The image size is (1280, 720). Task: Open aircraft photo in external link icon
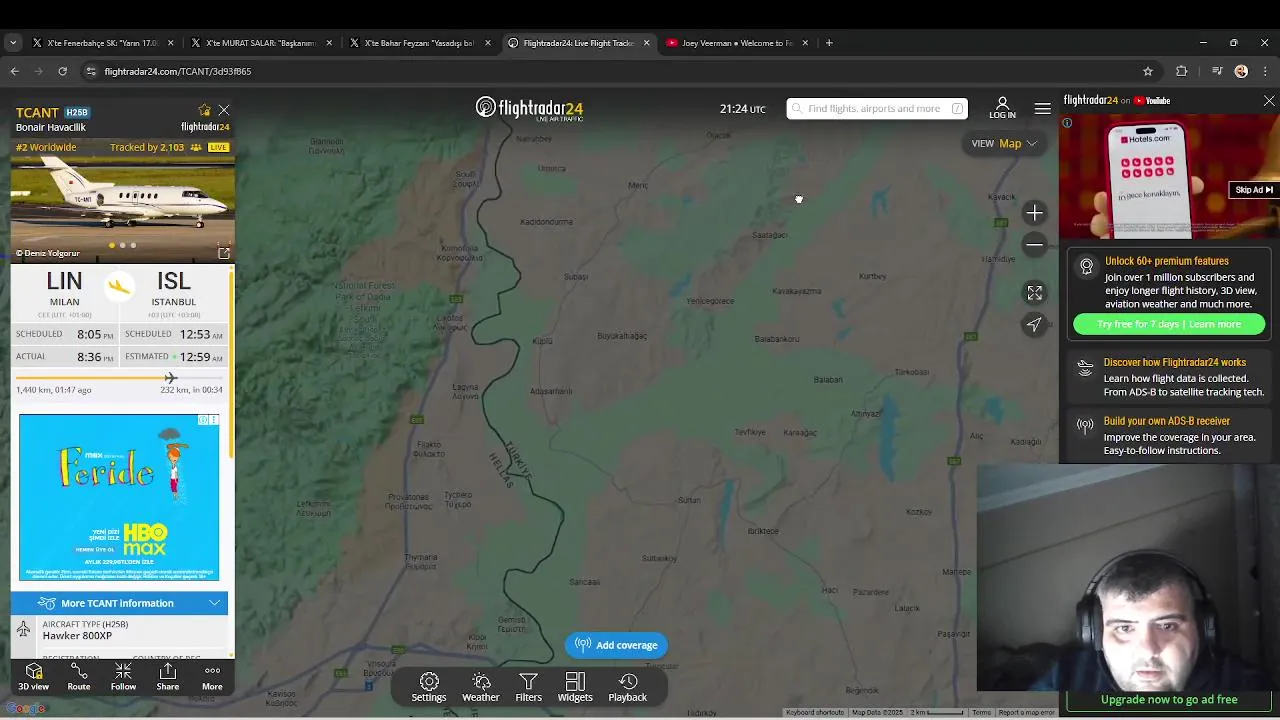pos(224,253)
